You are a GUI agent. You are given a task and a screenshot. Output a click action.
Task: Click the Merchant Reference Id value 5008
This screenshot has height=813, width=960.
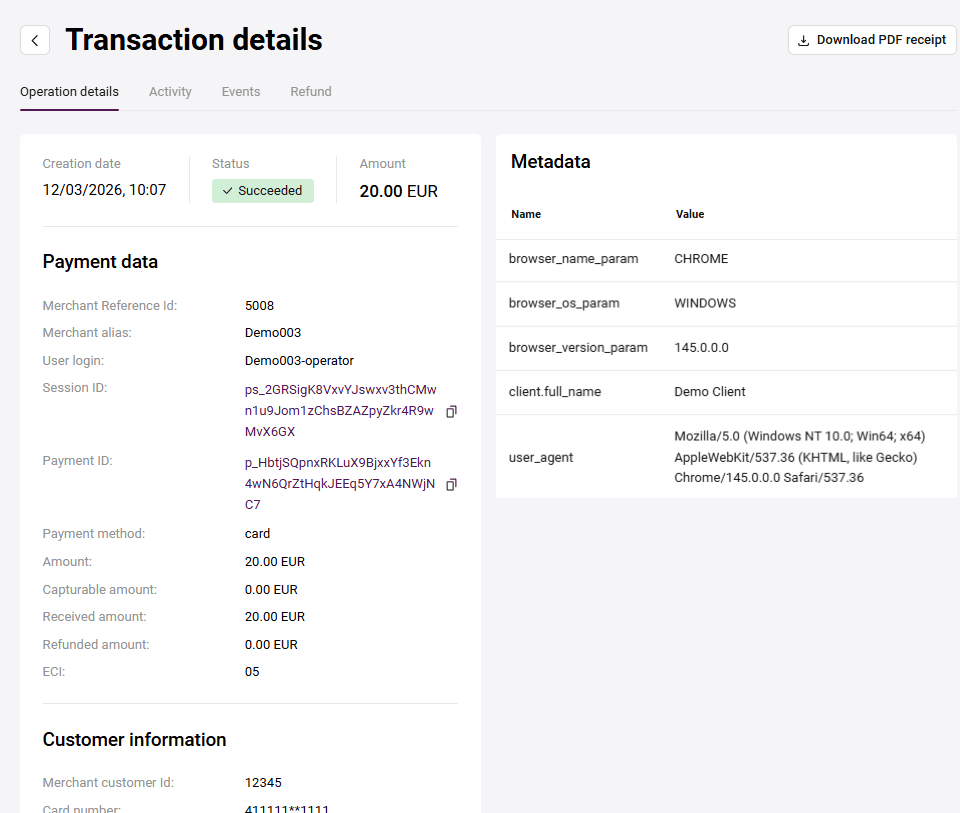pyautogui.click(x=259, y=306)
